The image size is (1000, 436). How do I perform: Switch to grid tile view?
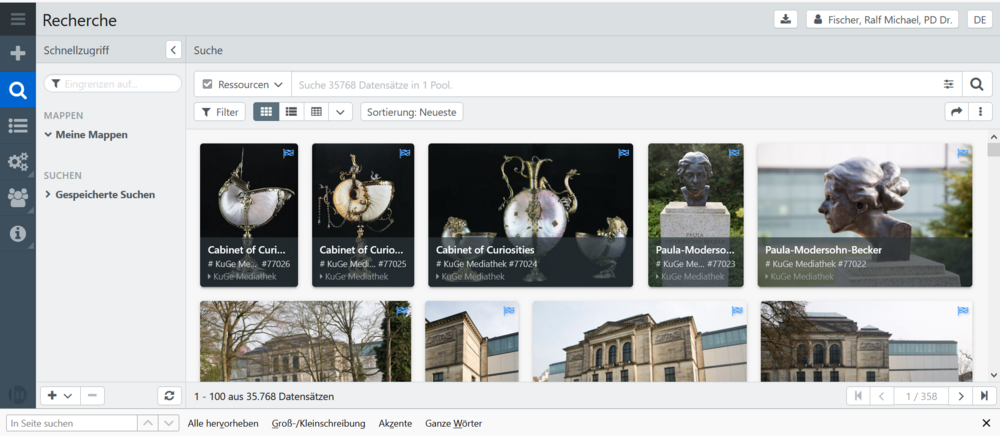266,112
